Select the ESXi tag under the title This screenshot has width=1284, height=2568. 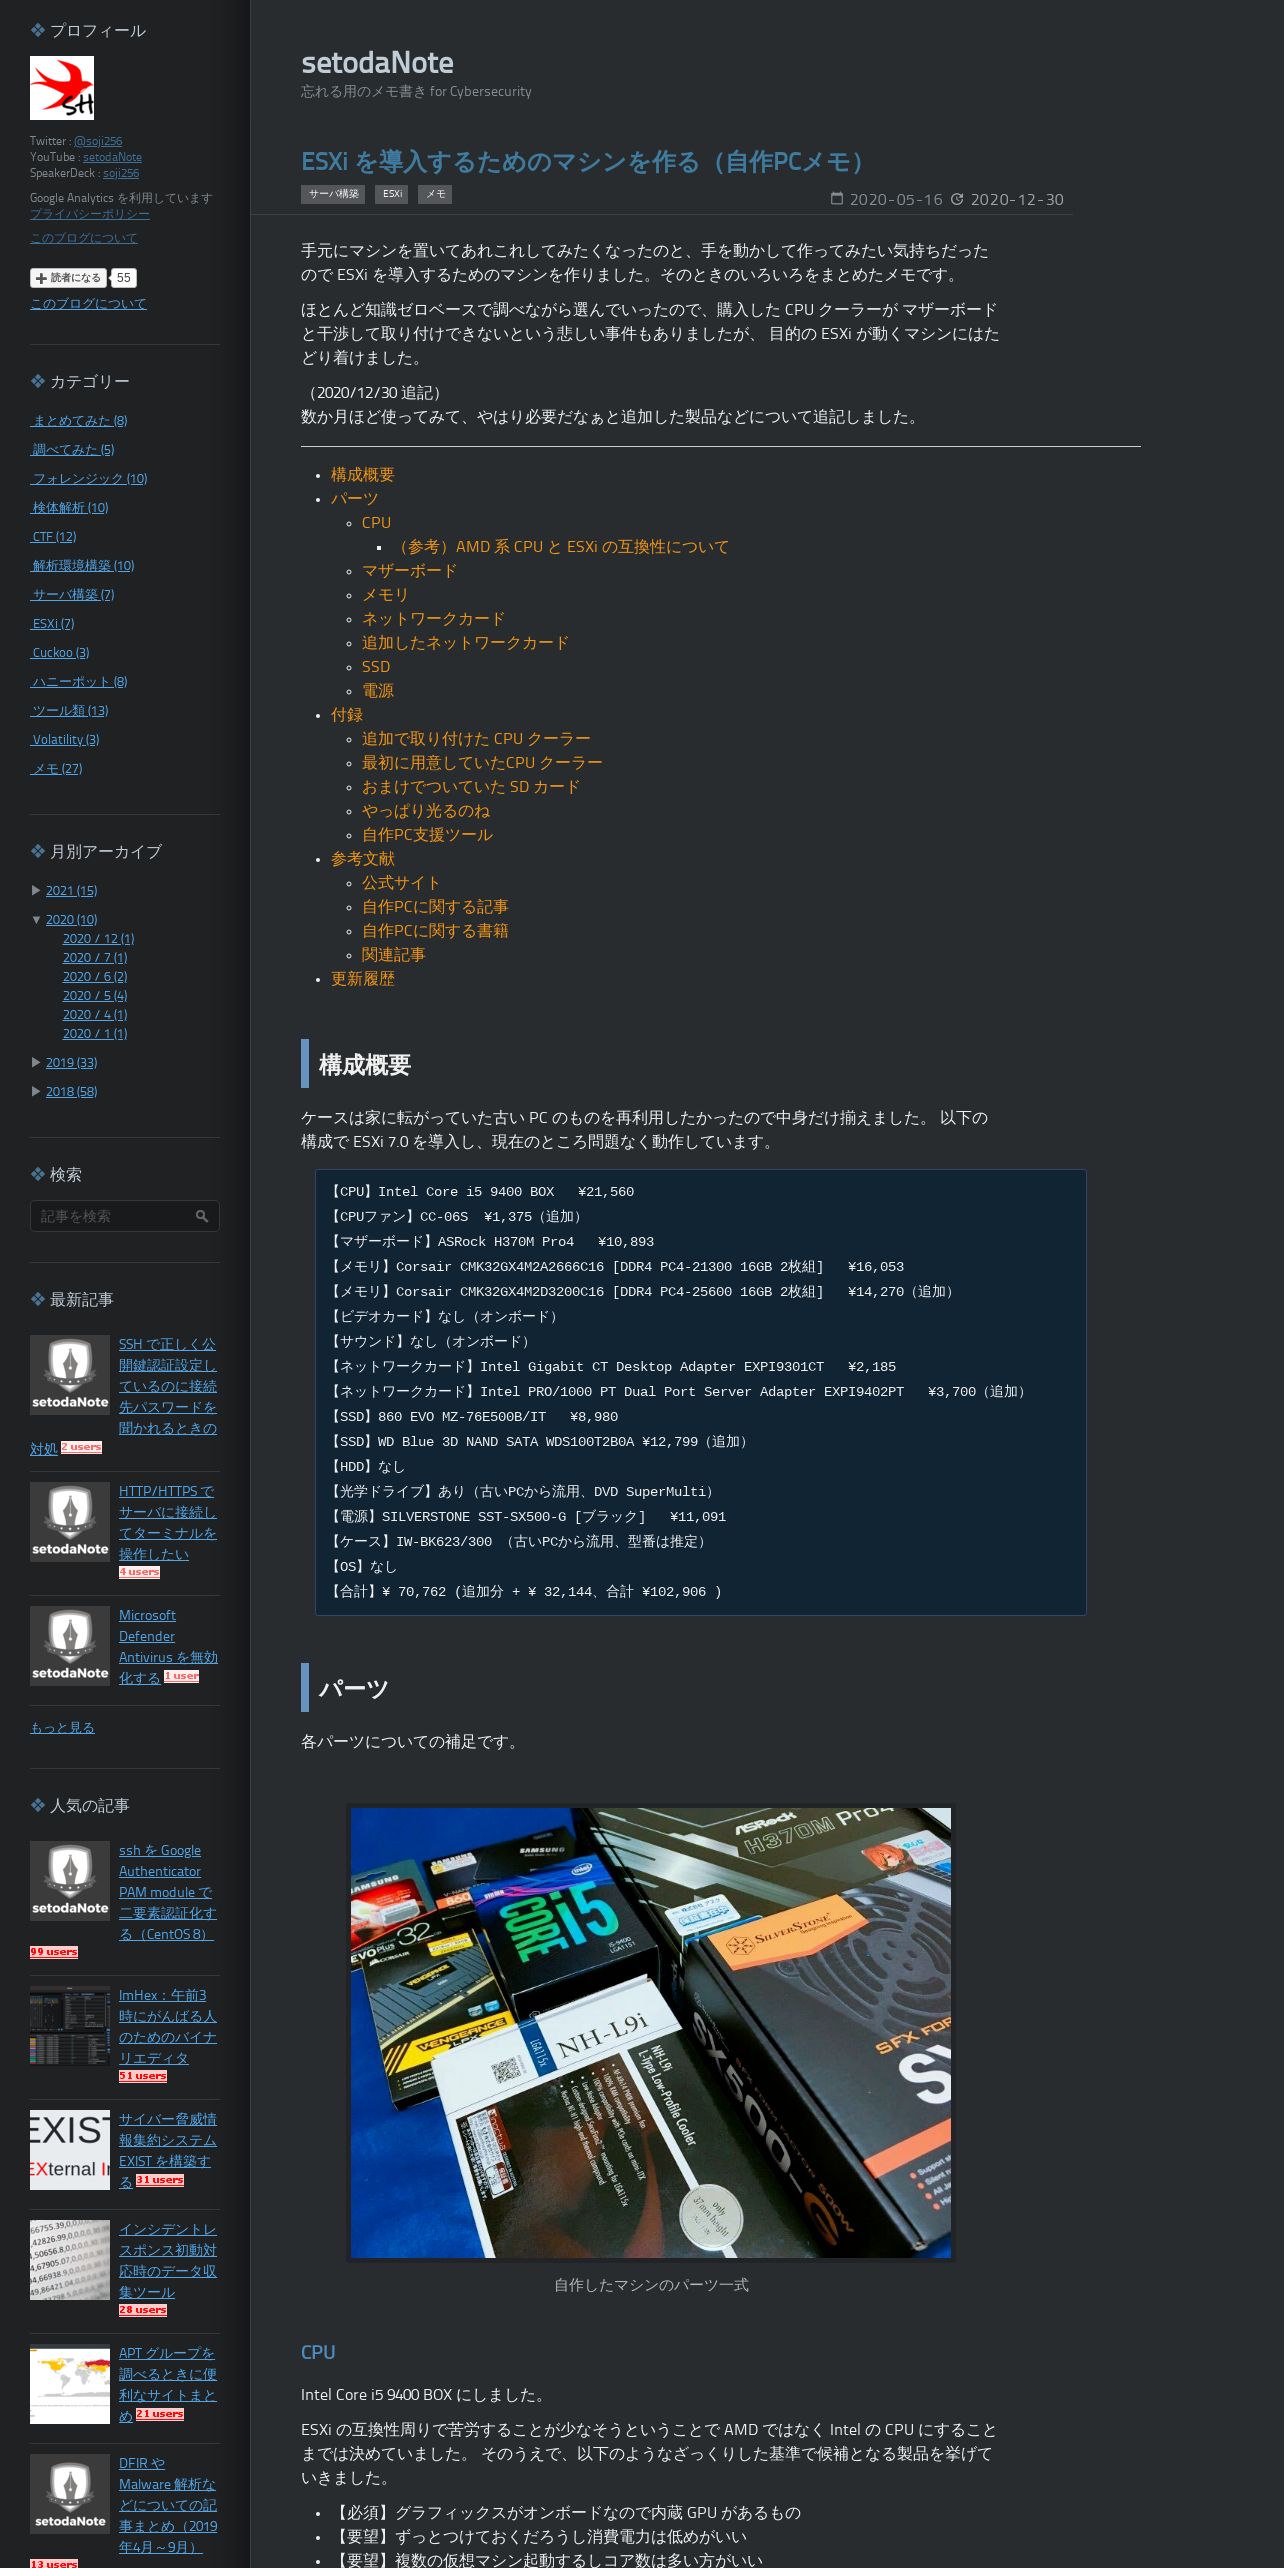[392, 194]
